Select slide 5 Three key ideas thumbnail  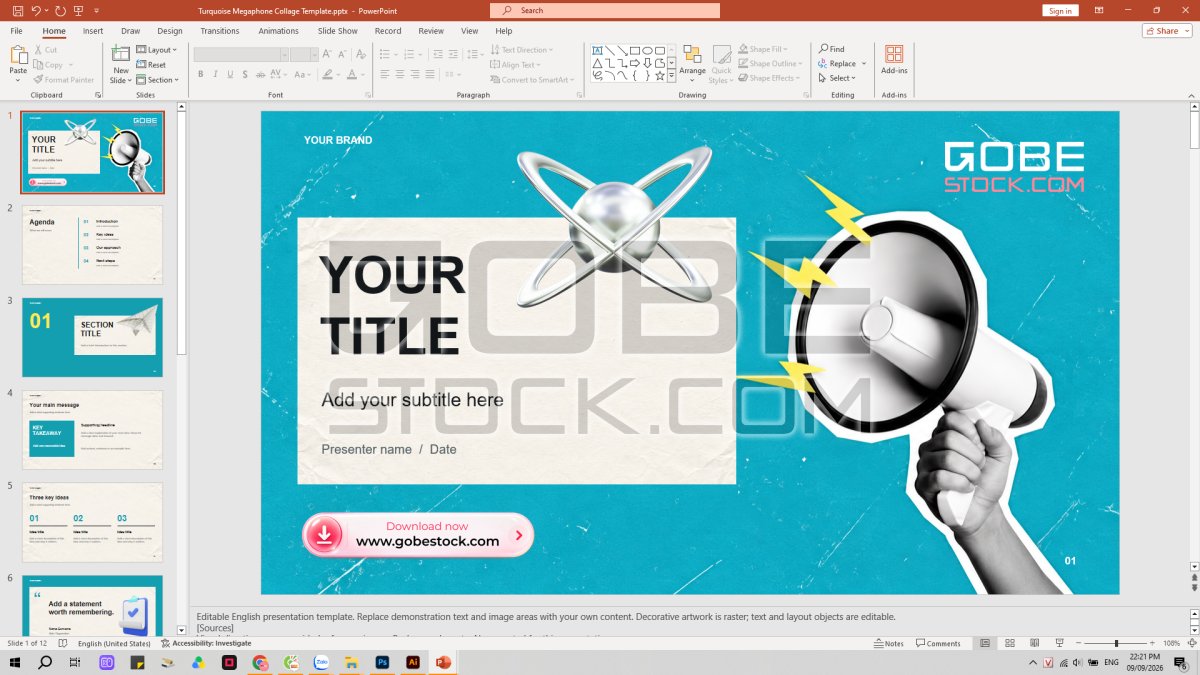[92, 522]
